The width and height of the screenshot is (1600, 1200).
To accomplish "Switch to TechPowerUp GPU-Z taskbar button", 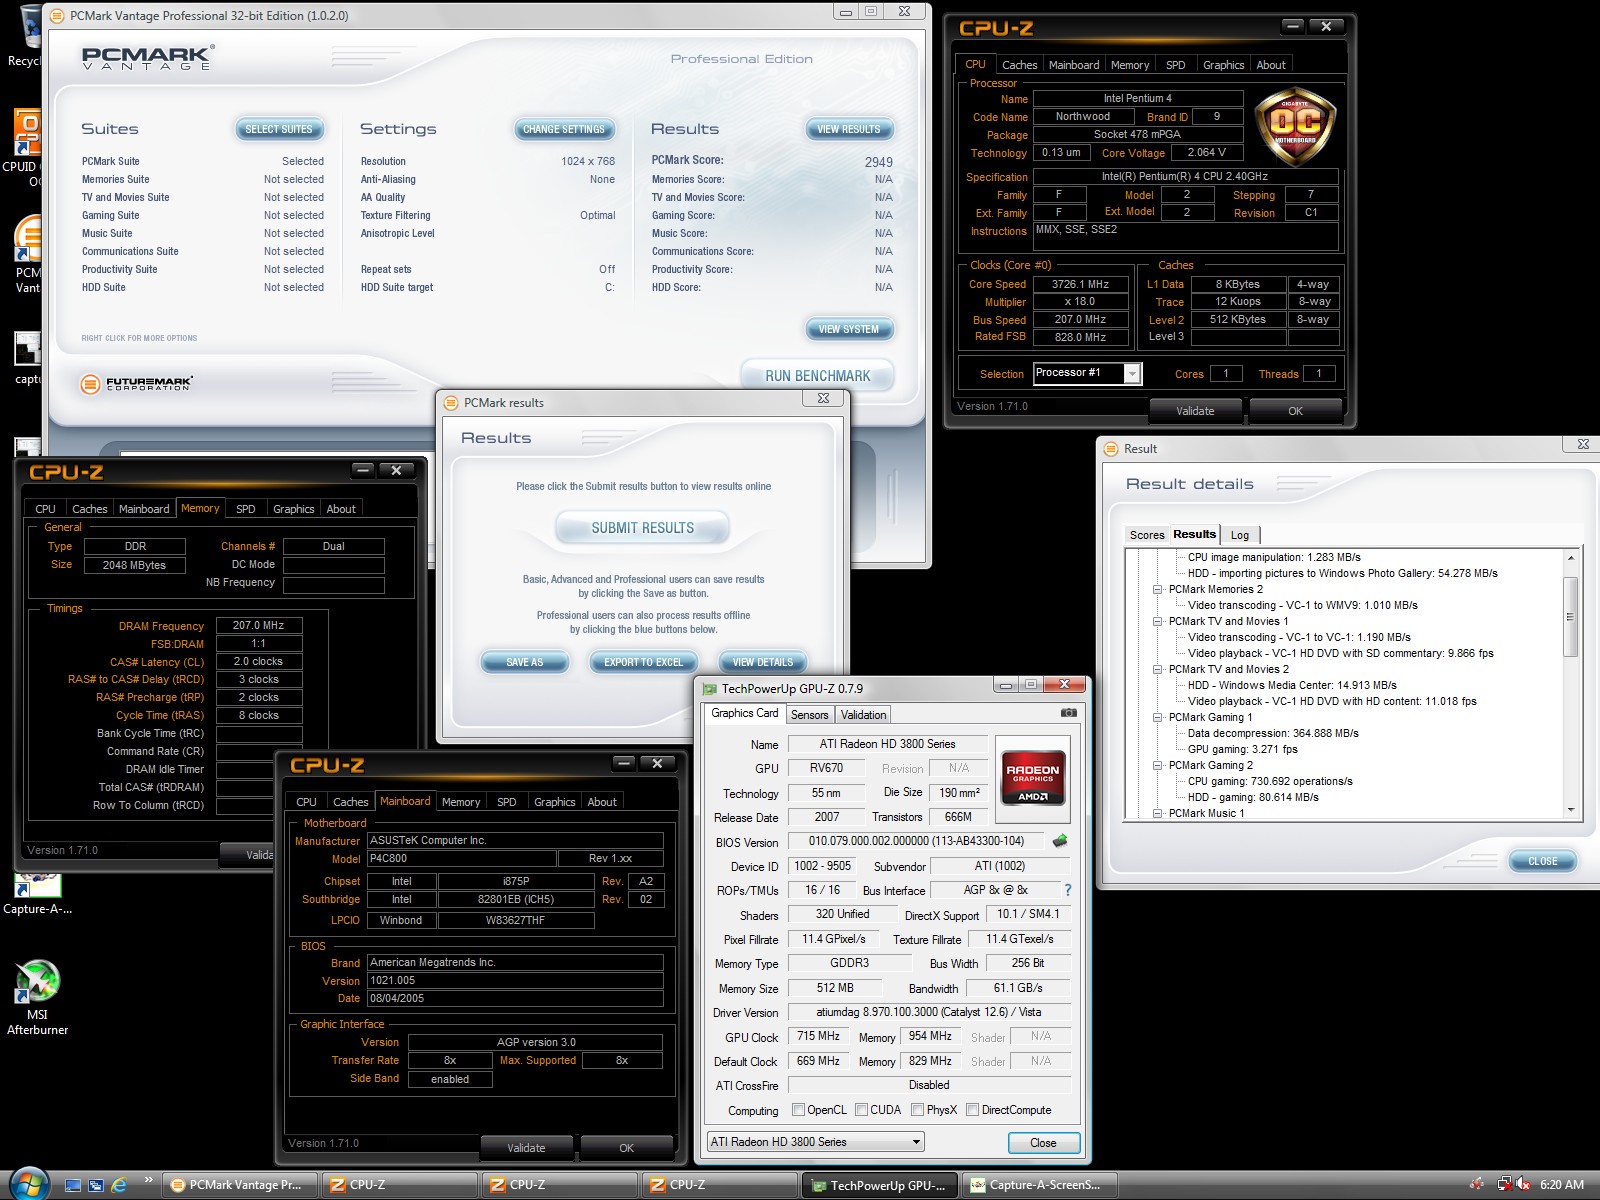I will tap(880, 1185).
